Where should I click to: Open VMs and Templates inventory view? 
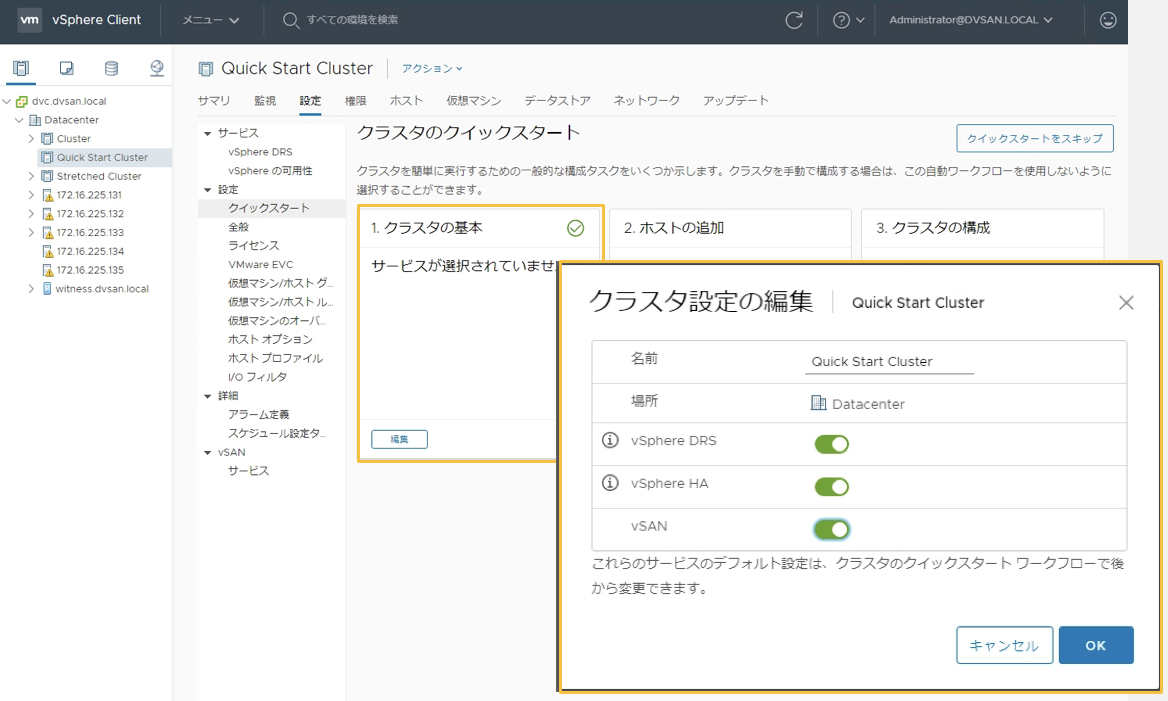click(66, 69)
